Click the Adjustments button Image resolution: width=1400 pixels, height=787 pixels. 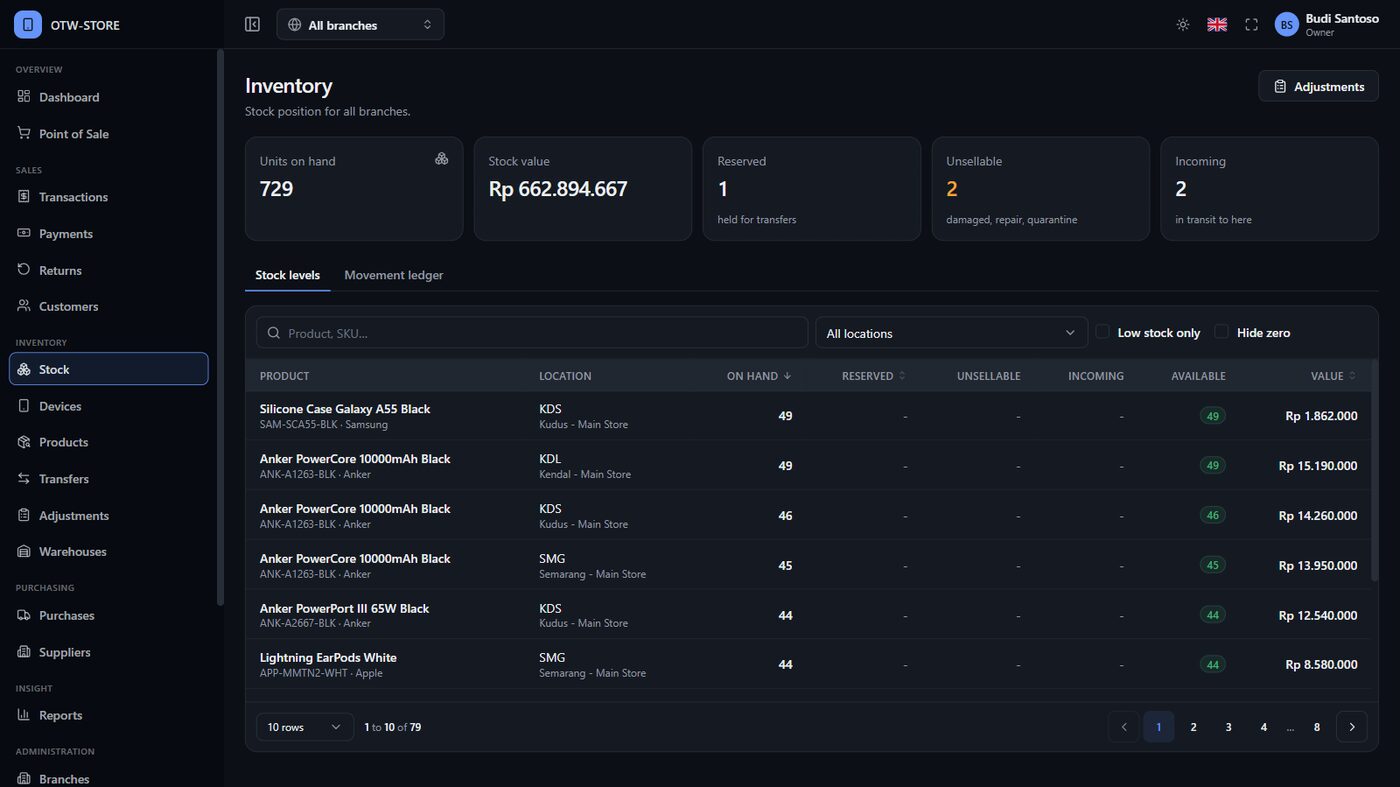pyautogui.click(x=1318, y=86)
